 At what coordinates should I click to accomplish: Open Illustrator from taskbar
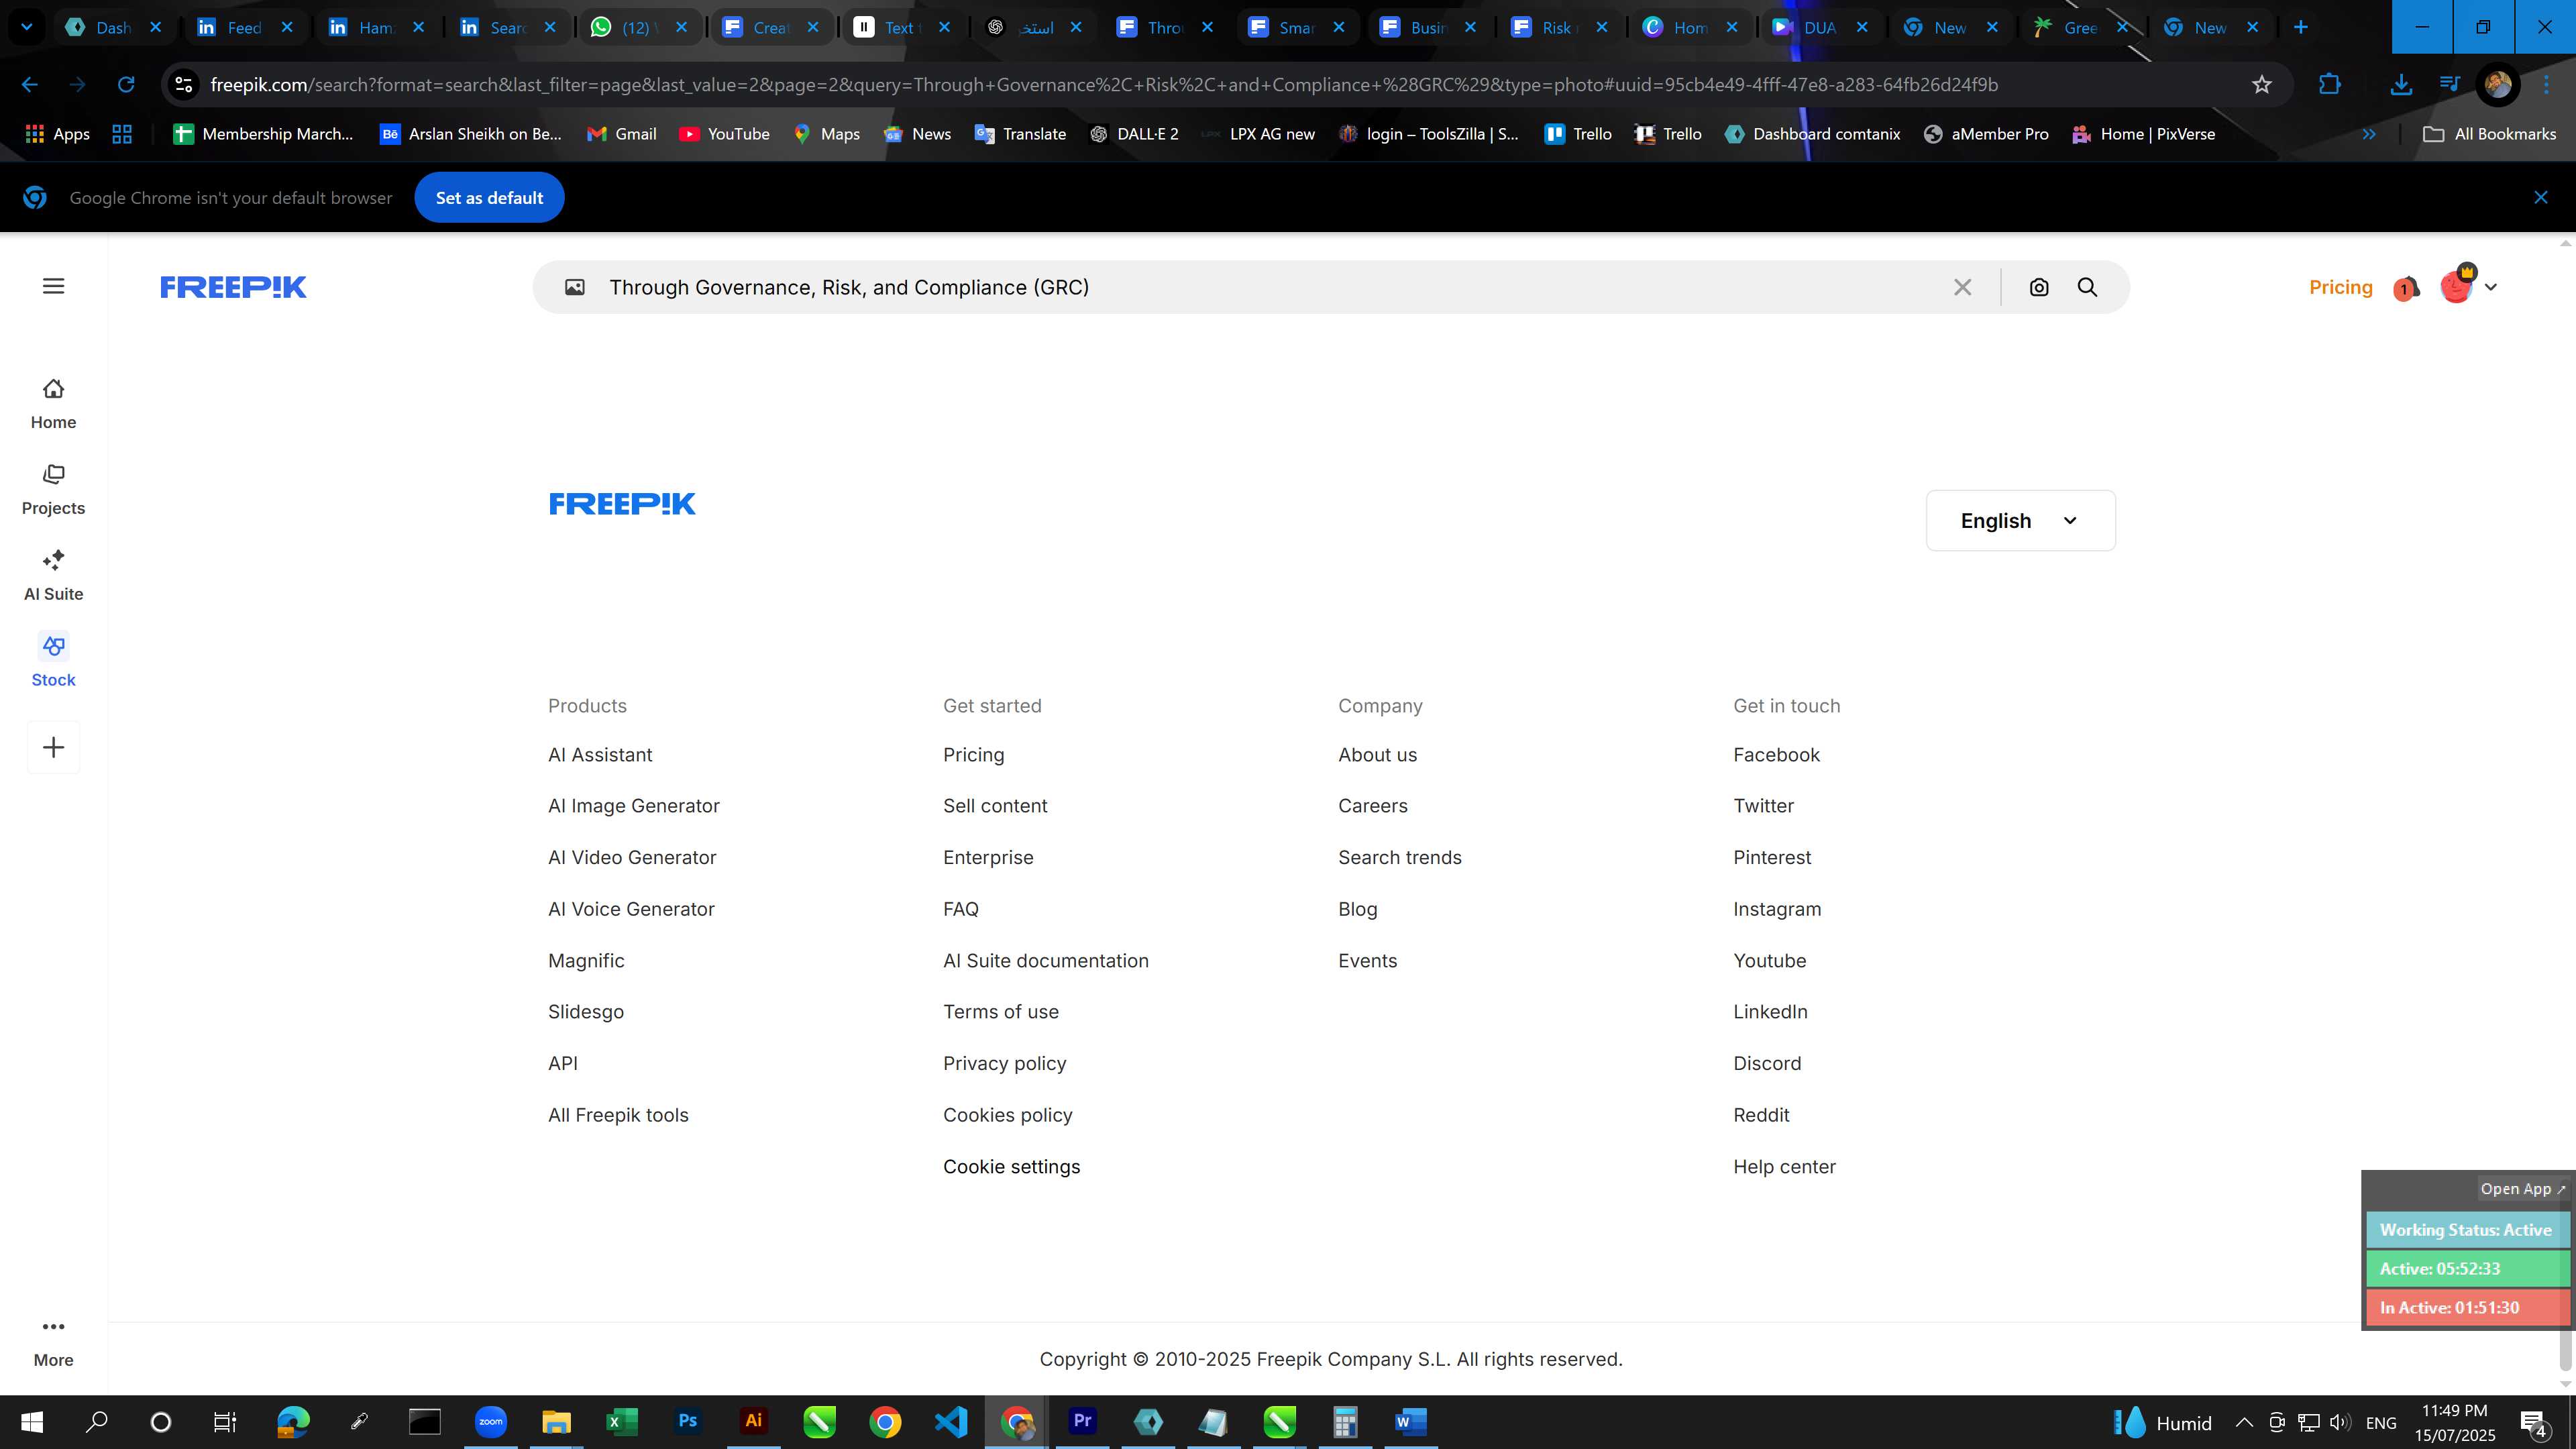coord(753,1422)
